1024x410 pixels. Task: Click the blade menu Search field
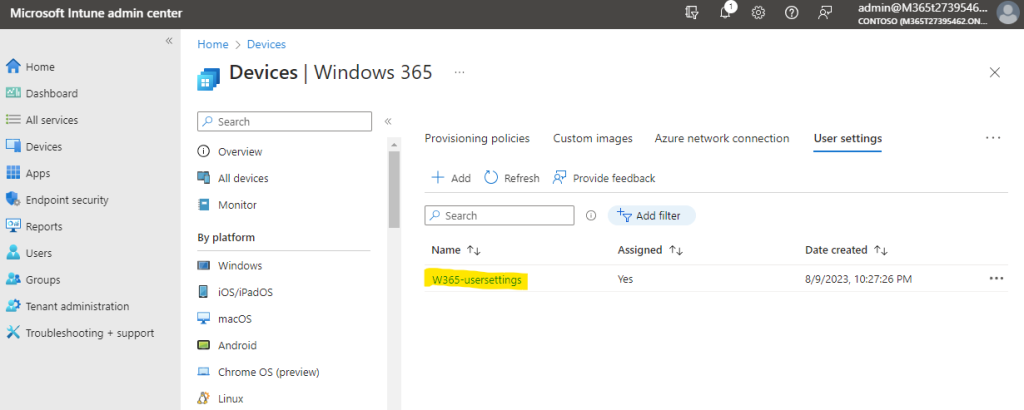click(284, 121)
